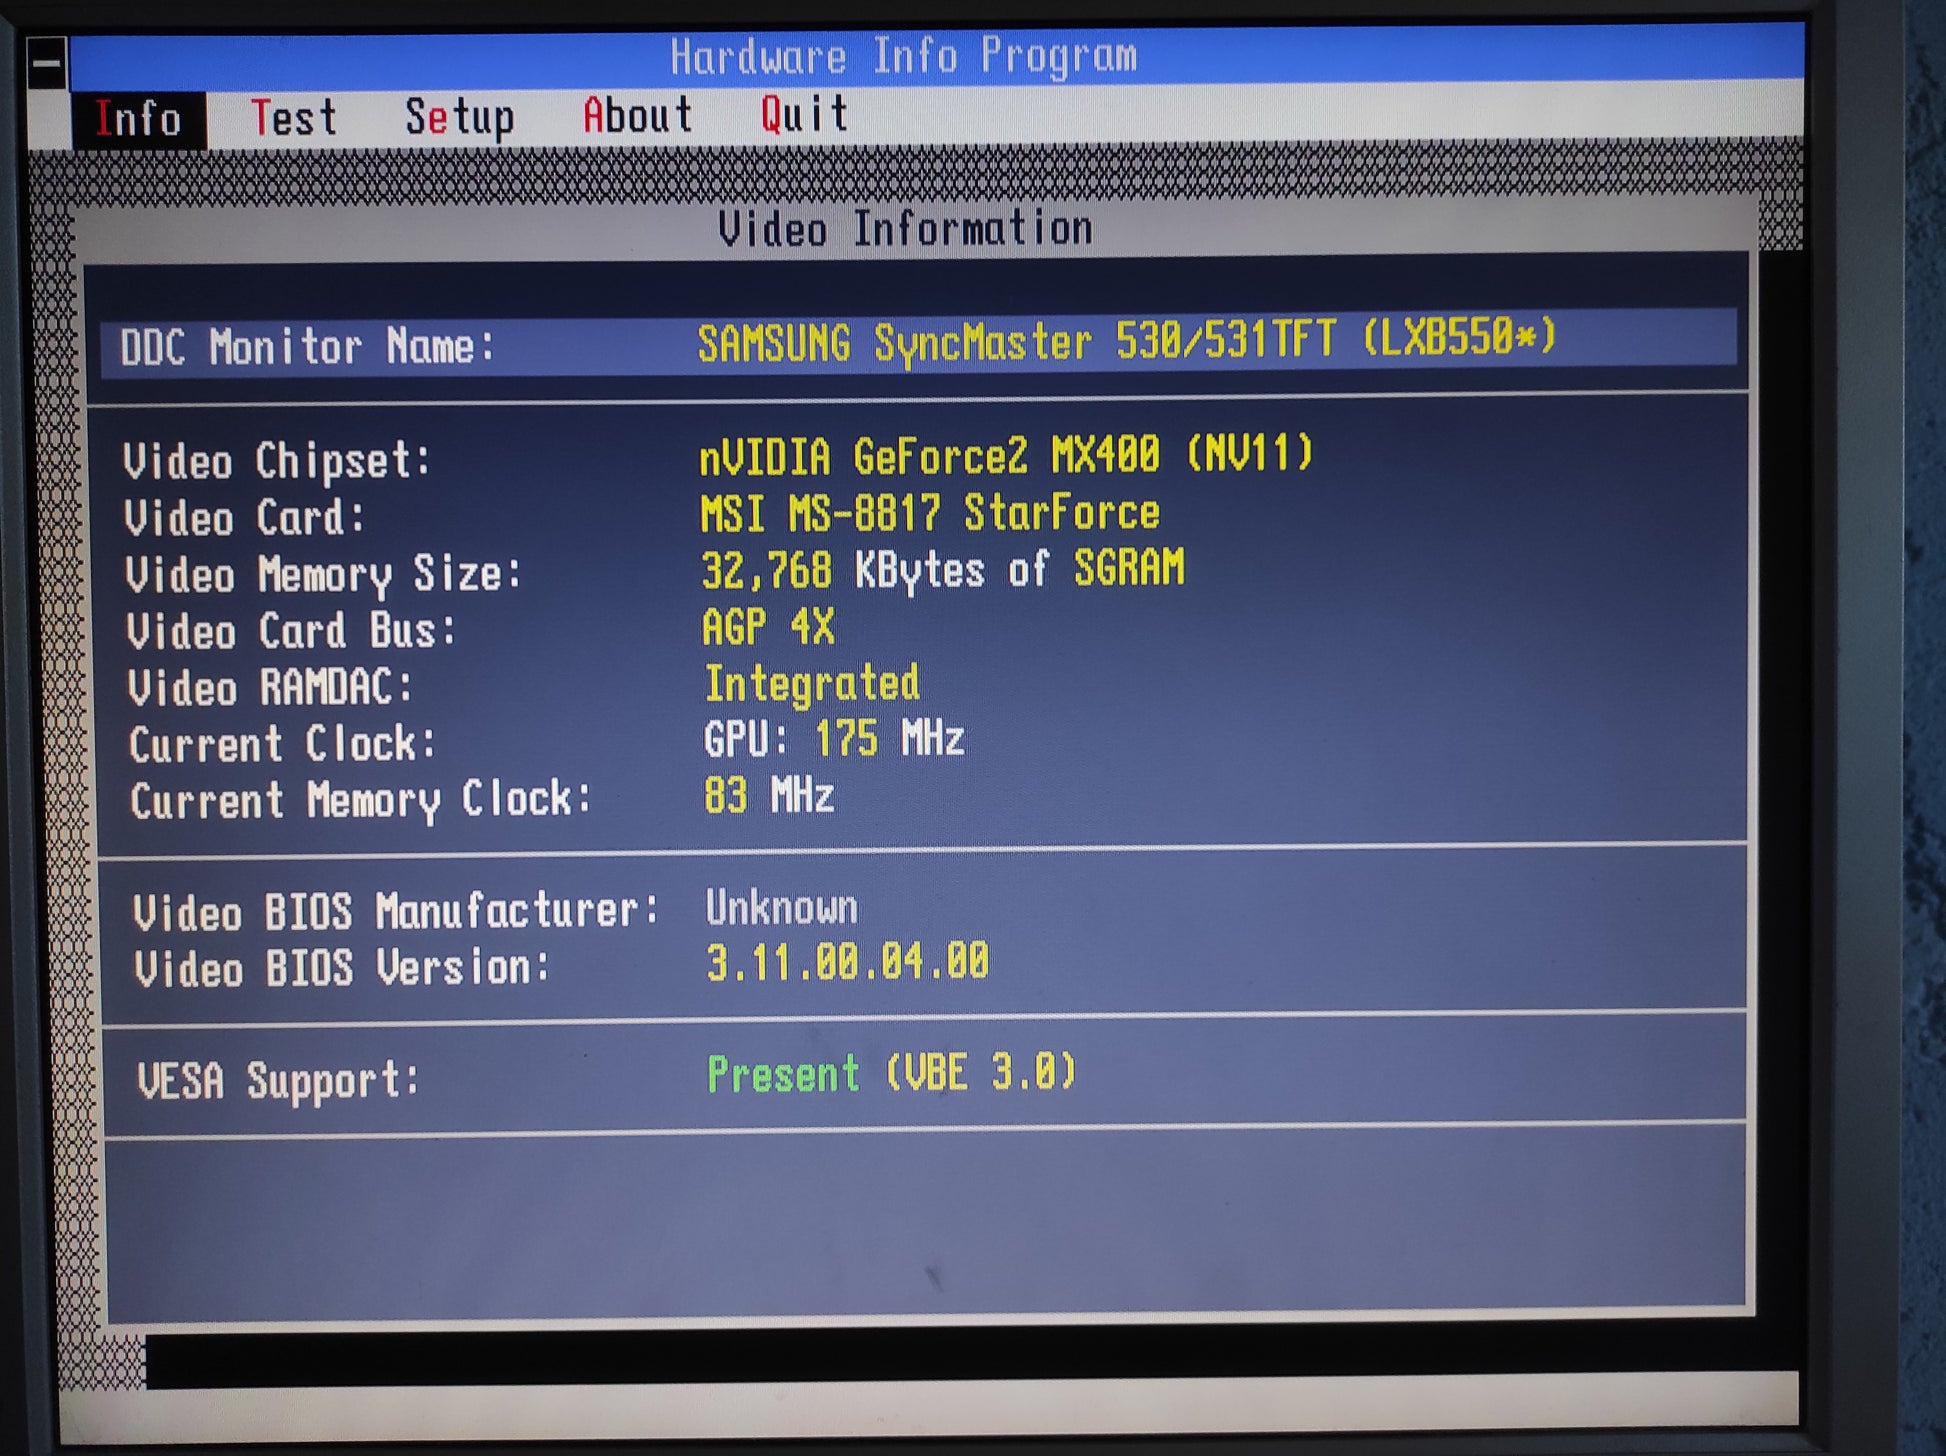Viewport: 1946px width, 1456px height.
Task: Click the Video Chipset value text
Action: click(x=1005, y=456)
